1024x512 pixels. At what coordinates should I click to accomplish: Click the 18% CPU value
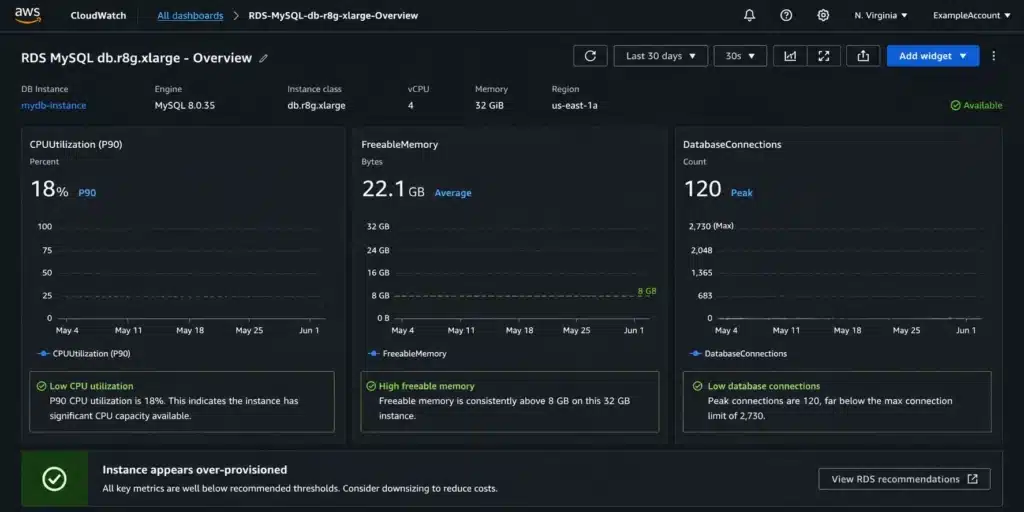tap(49, 189)
